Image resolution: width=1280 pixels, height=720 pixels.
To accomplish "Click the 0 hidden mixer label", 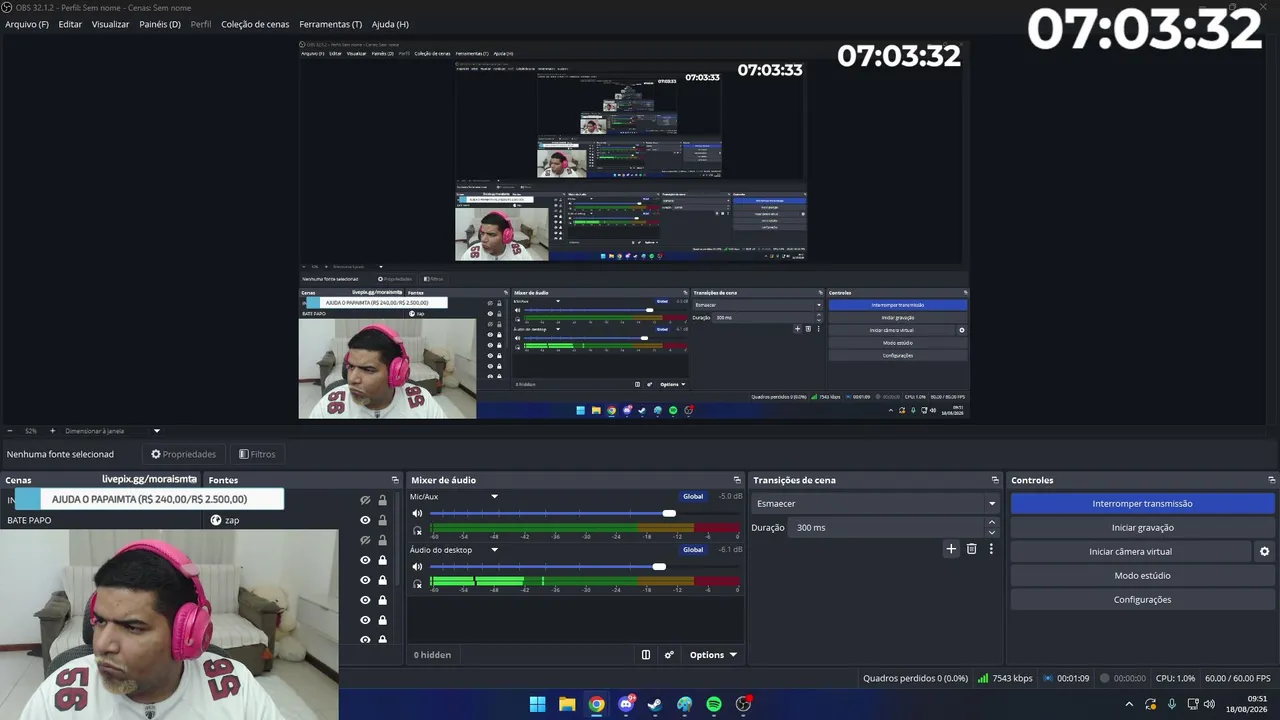I will pos(432,655).
